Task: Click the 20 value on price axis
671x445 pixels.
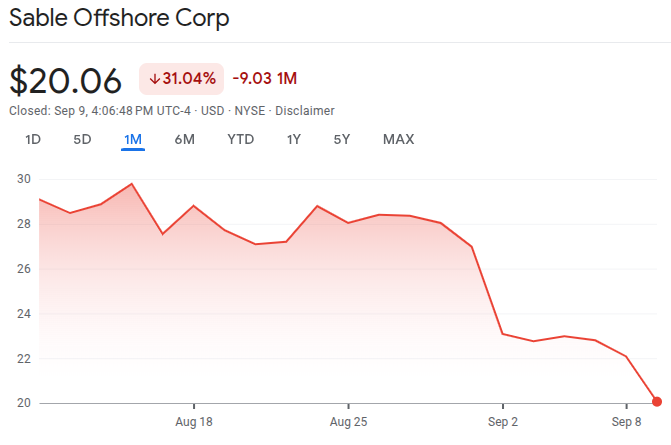Action: coord(24,403)
